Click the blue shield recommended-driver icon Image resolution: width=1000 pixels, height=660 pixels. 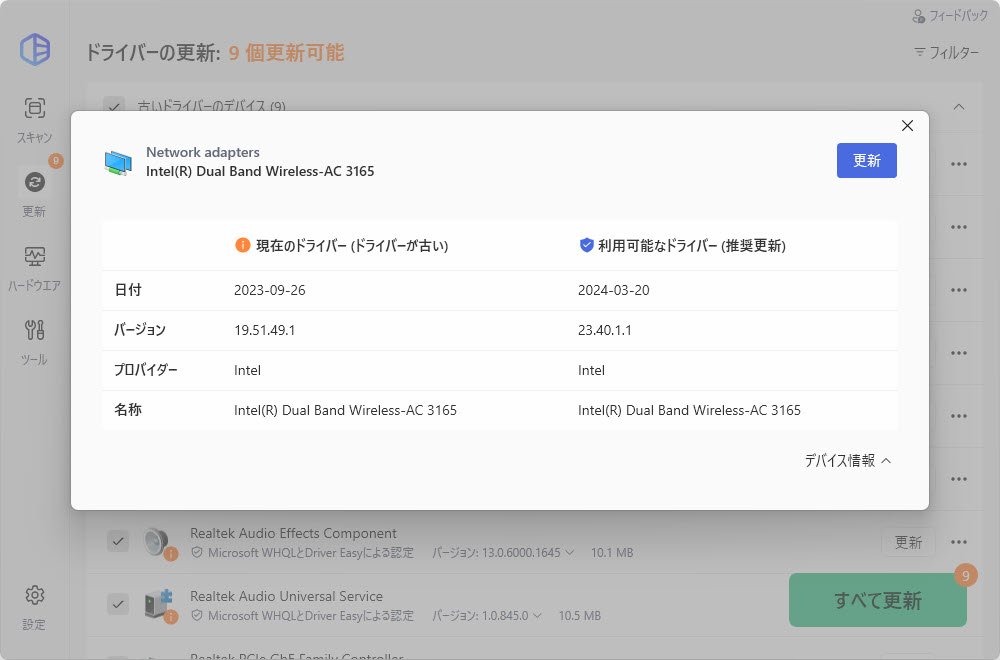coord(586,245)
